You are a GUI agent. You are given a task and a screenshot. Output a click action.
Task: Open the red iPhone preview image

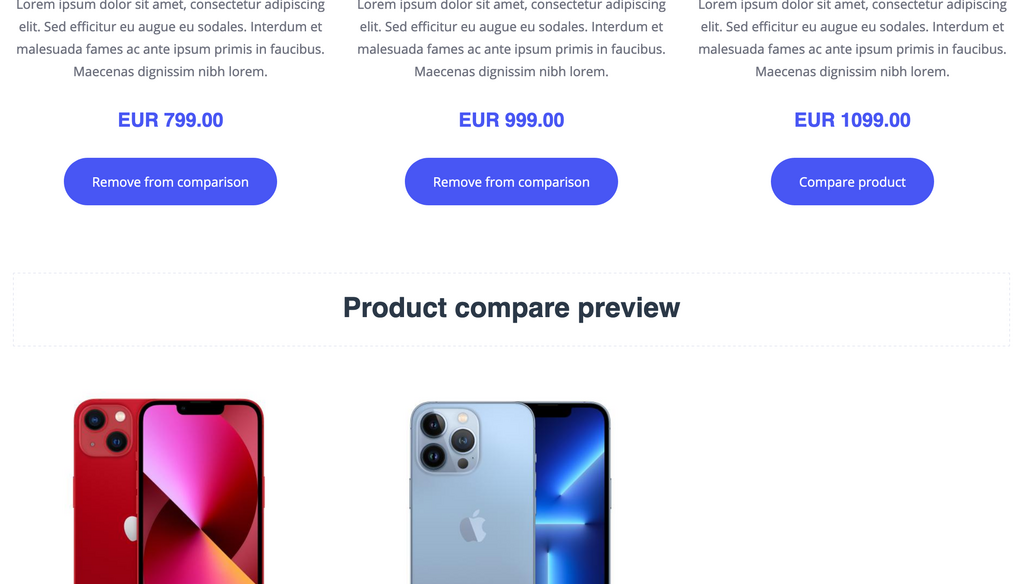tap(169, 491)
